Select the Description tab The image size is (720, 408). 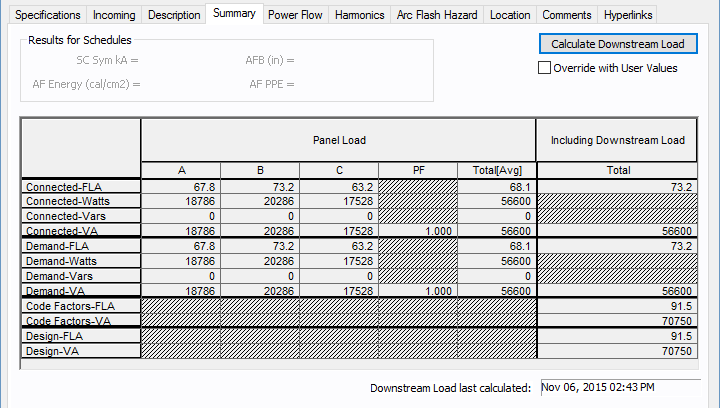[173, 15]
